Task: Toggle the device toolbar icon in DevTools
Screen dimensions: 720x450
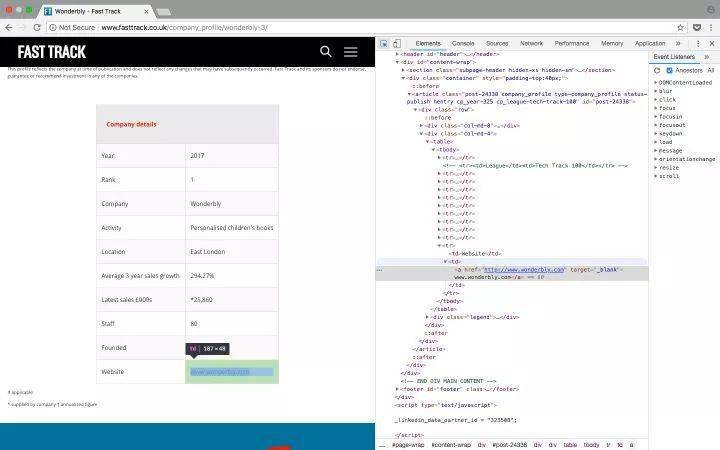Action: click(397, 44)
